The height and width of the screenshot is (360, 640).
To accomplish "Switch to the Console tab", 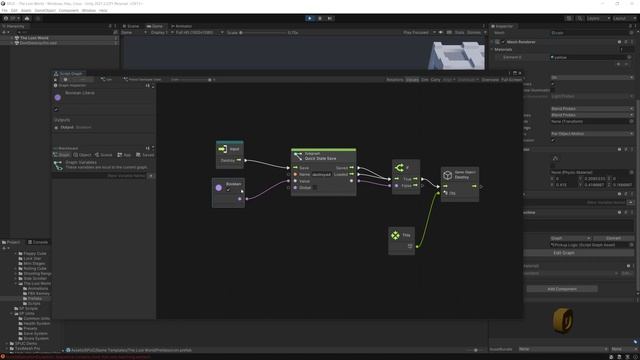I will pos(38,242).
